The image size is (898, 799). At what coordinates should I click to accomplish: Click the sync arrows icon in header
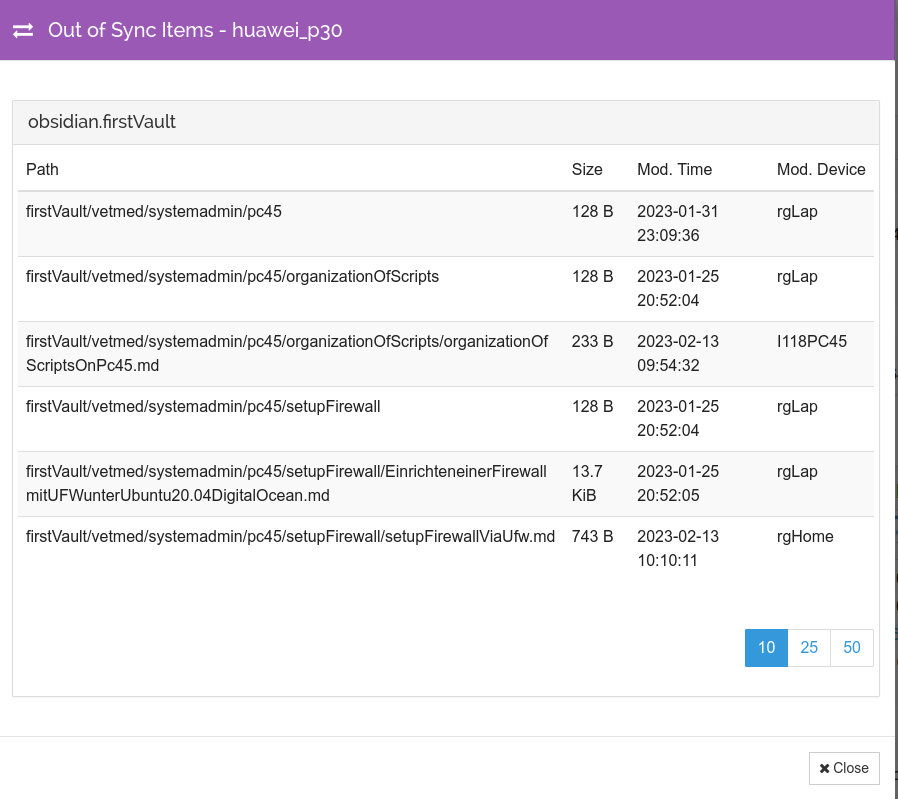[x=23, y=30]
